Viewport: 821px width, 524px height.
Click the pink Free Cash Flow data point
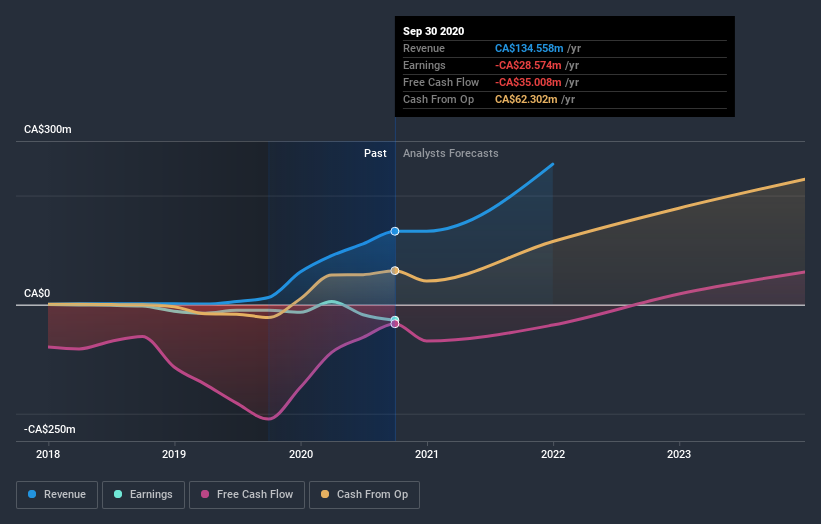(x=395, y=324)
